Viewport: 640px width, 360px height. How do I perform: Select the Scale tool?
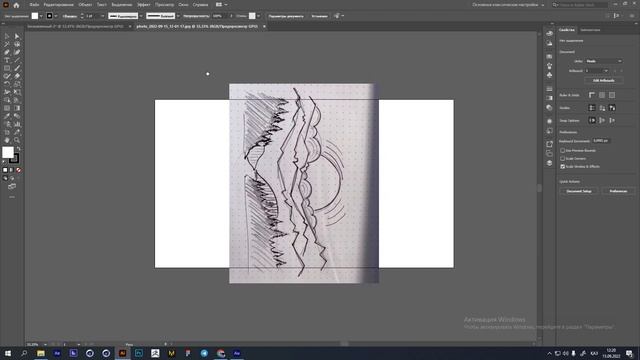pos(17,84)
